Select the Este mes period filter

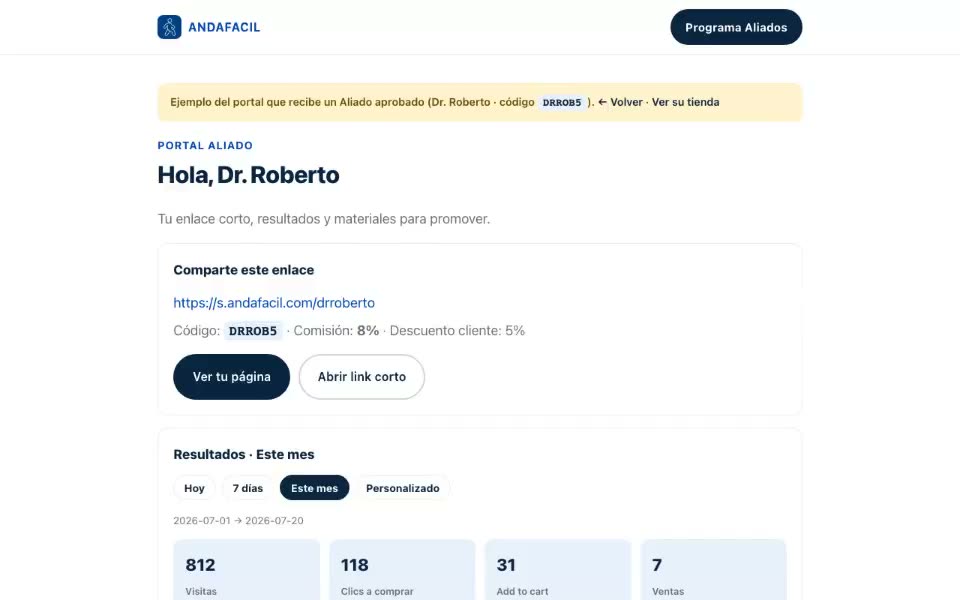pos(314,488)
